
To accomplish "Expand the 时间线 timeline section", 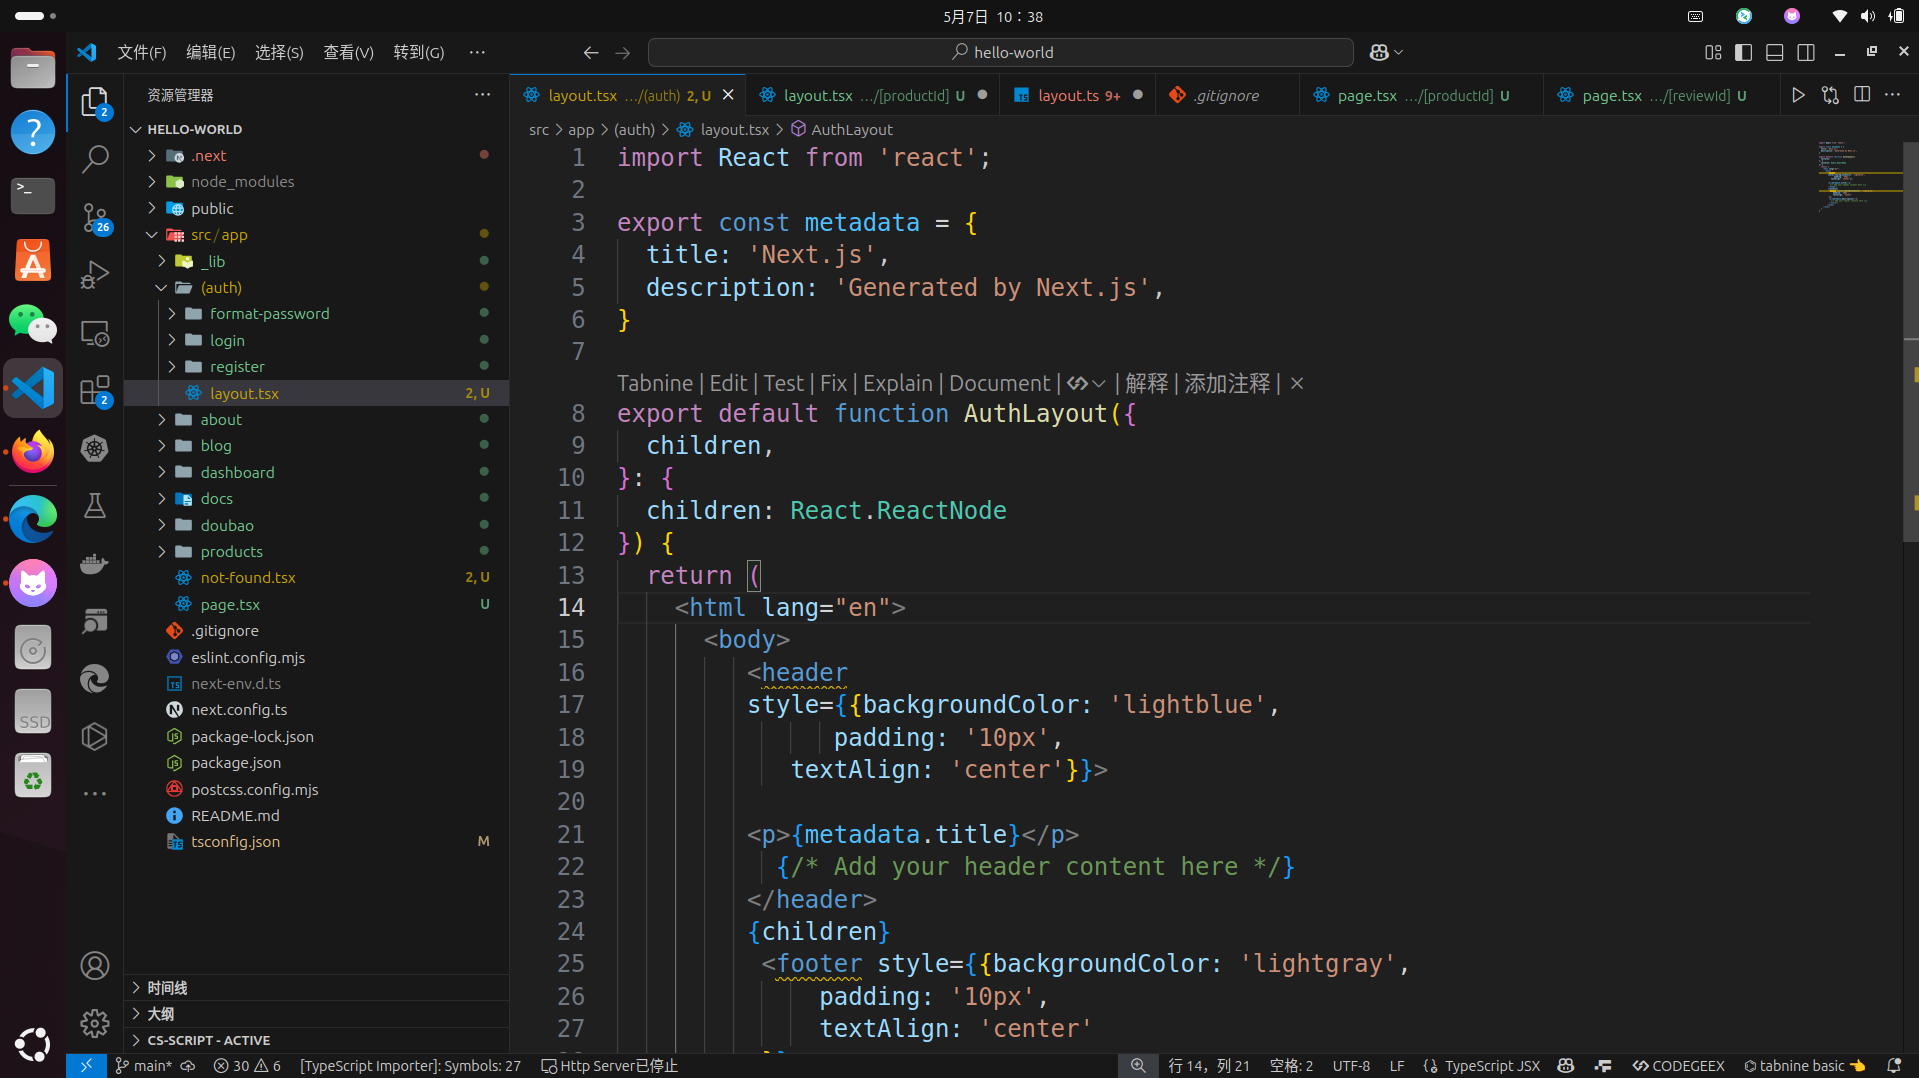I will (x=167, y=987).
